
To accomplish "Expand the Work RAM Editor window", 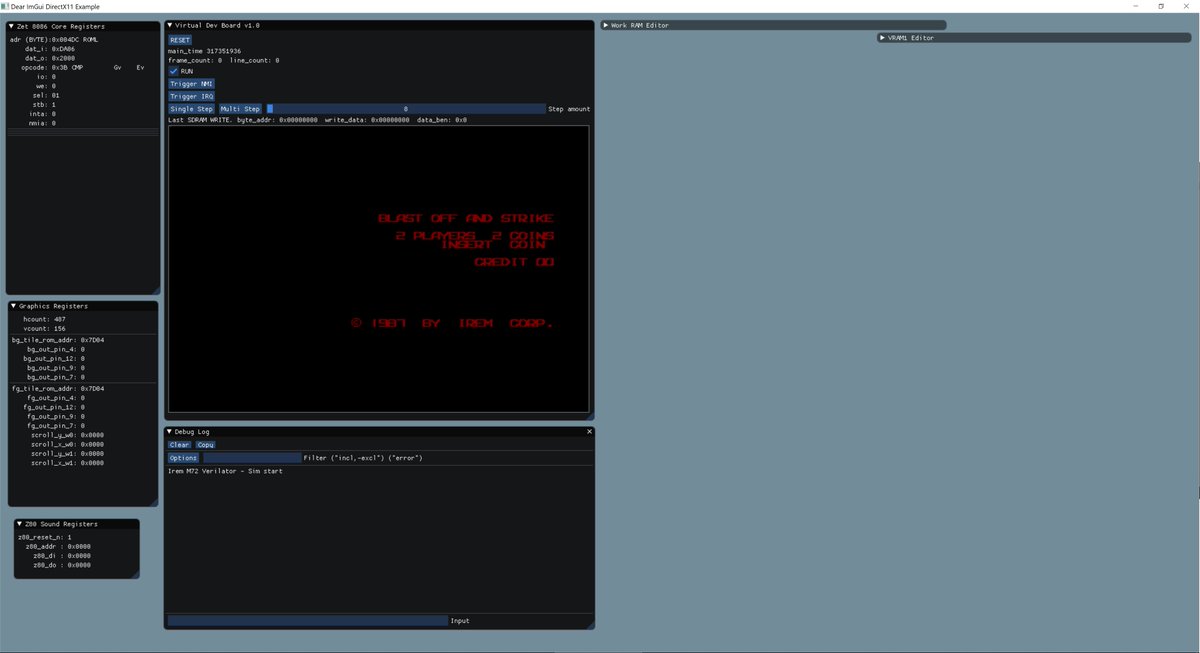I will [x=606, y=25].
